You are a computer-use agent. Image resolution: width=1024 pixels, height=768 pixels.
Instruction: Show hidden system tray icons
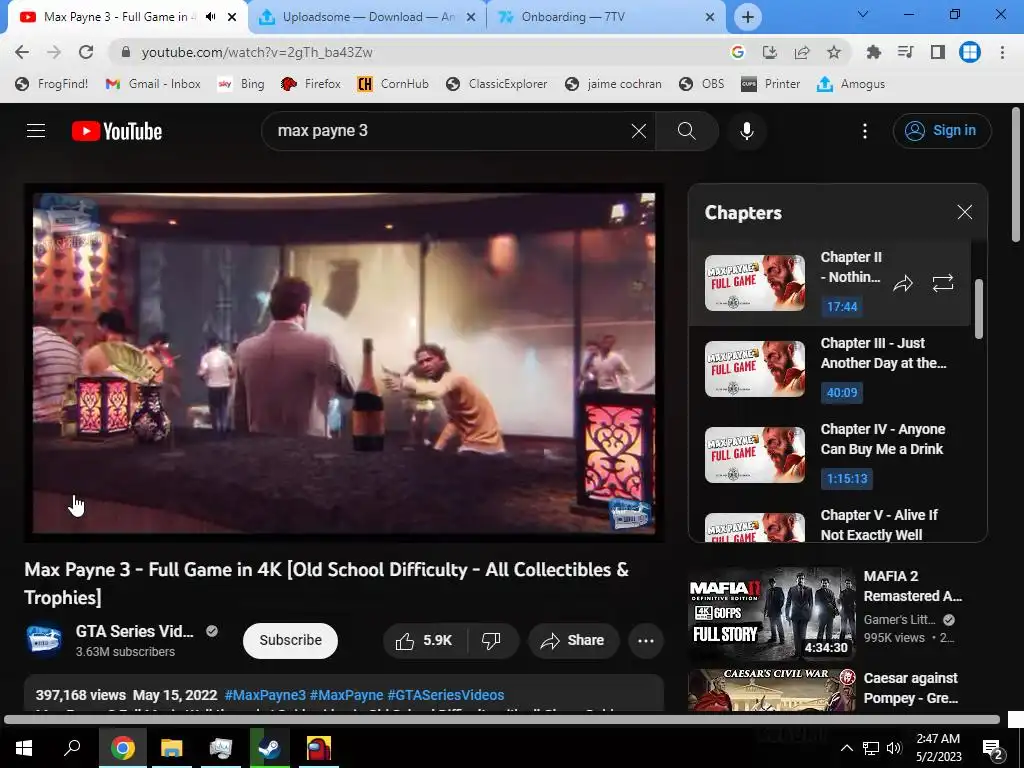tap(846, 748)
